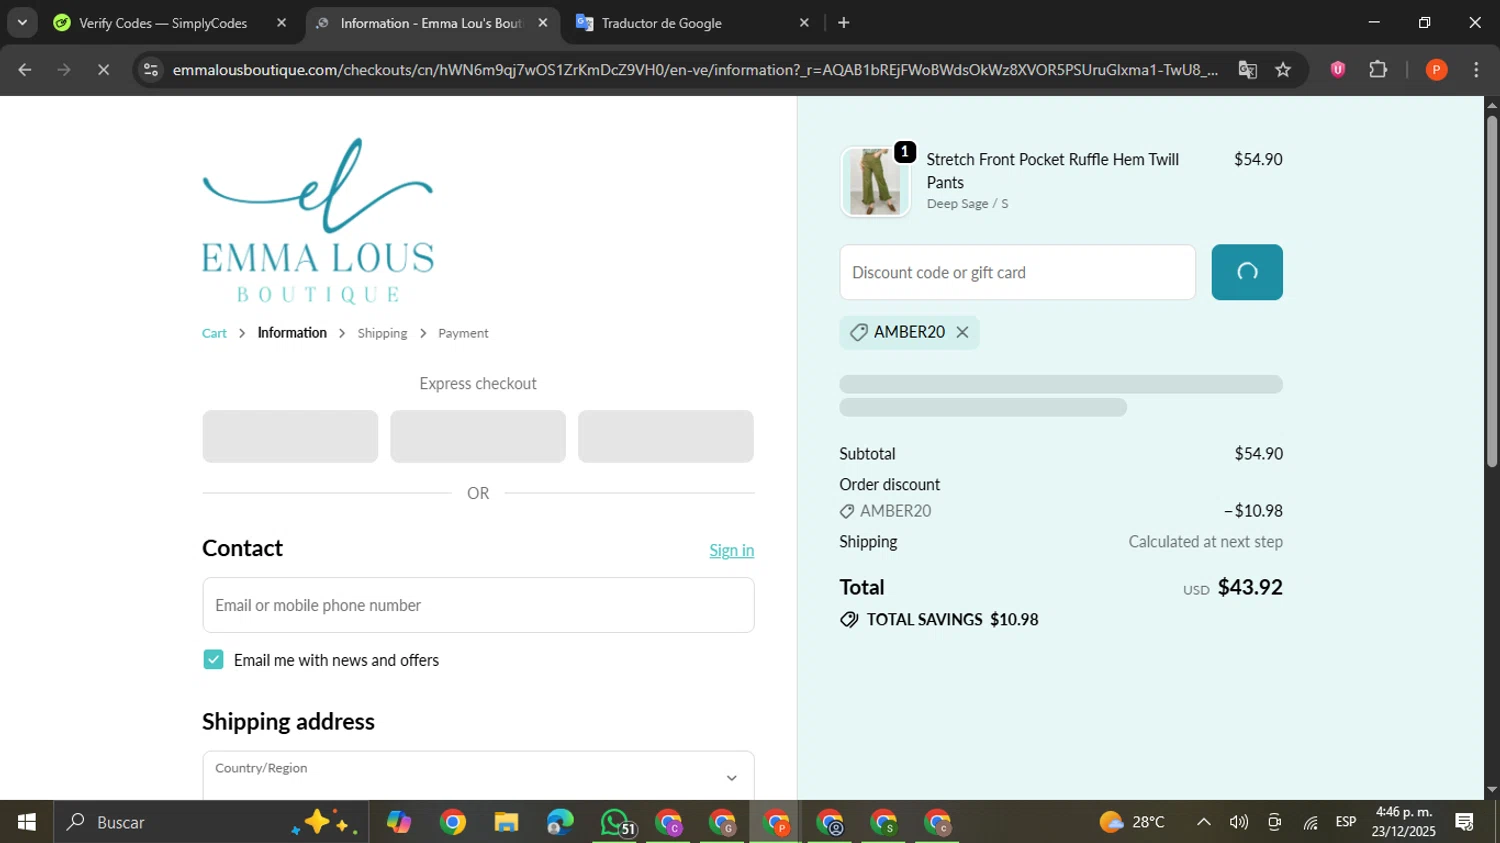Image resolution: width=1500 pixels, height=843 pixels.
Task: Stop the page from loading
Action: pyautogui.click(x=103, y=70)
